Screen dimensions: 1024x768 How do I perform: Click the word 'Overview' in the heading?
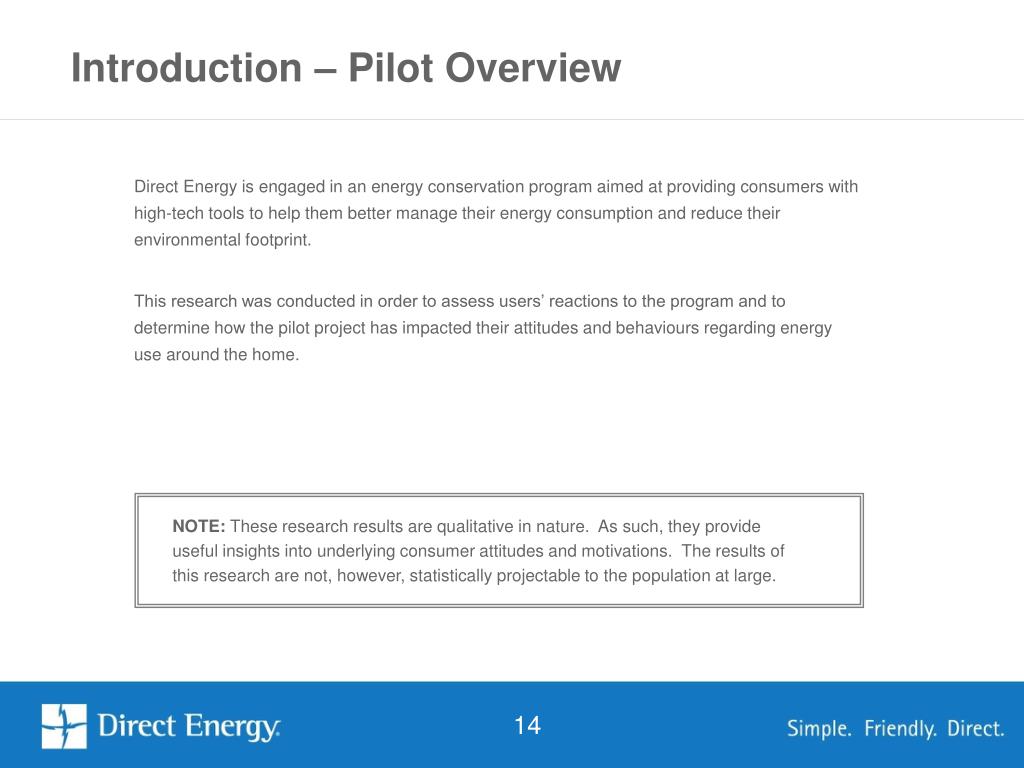pos(532,68)
